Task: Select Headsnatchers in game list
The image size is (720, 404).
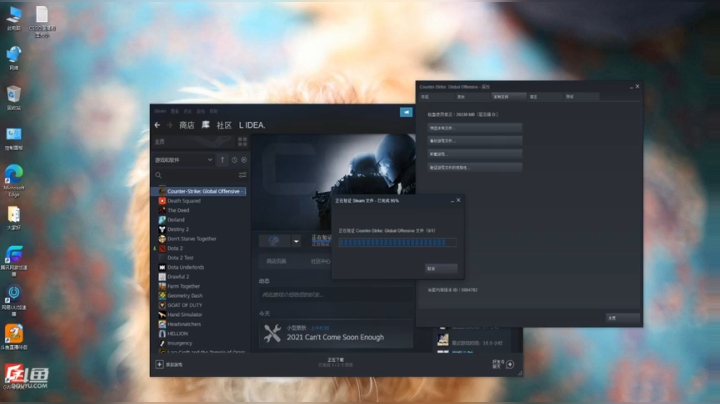Action: point(184,324)
